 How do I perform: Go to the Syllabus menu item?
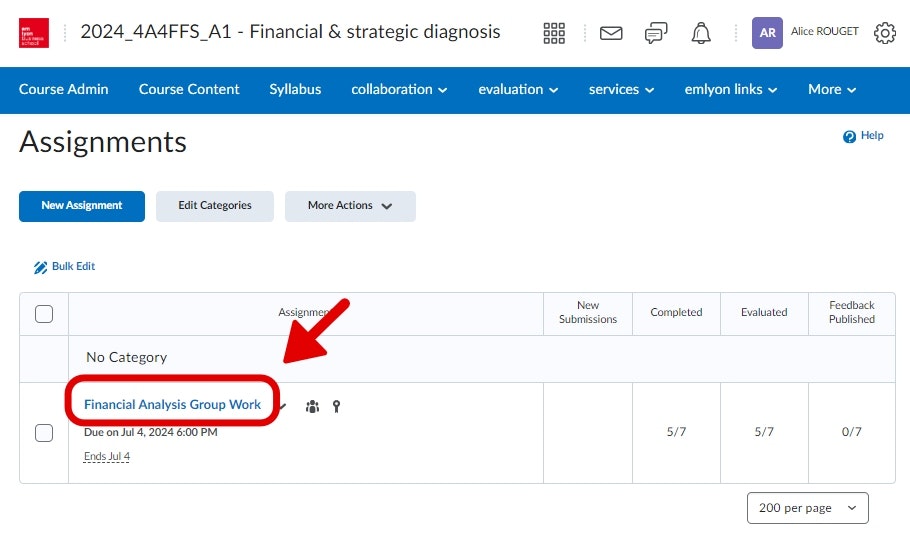(x=295, y=89)
